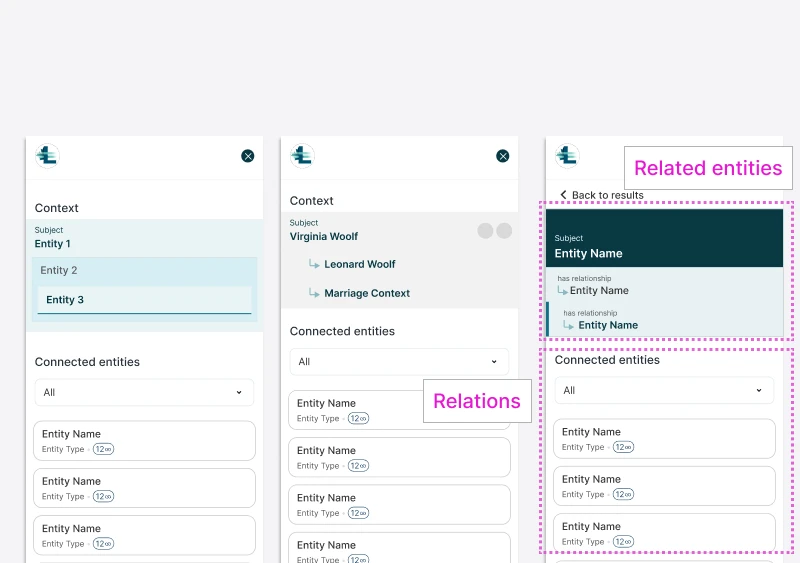Click the 12 links badge on left panel's first card
The width and height of the screenshot is (800, 563).
click(x=104, y=449)
